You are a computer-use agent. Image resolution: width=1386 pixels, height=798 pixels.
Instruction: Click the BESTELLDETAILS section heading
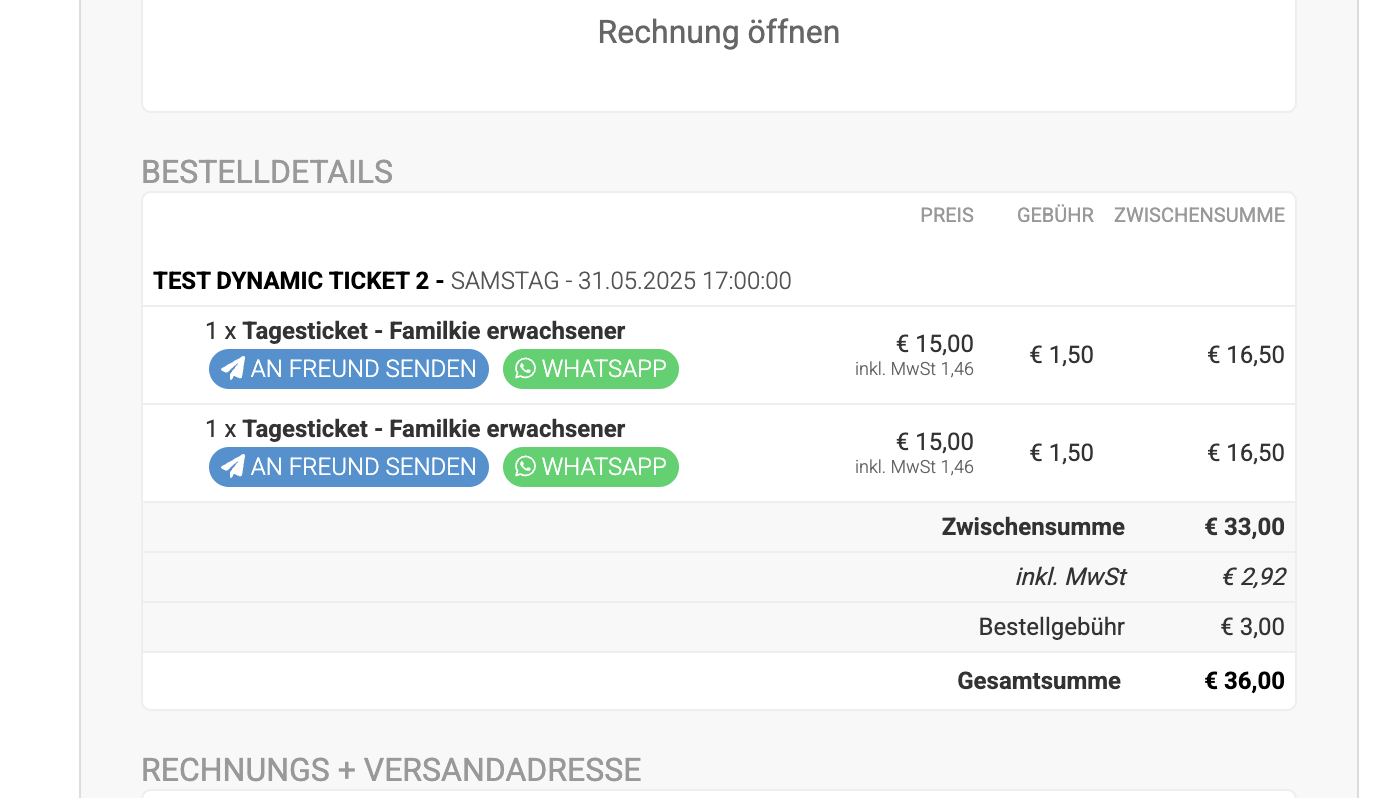point(267,172)
